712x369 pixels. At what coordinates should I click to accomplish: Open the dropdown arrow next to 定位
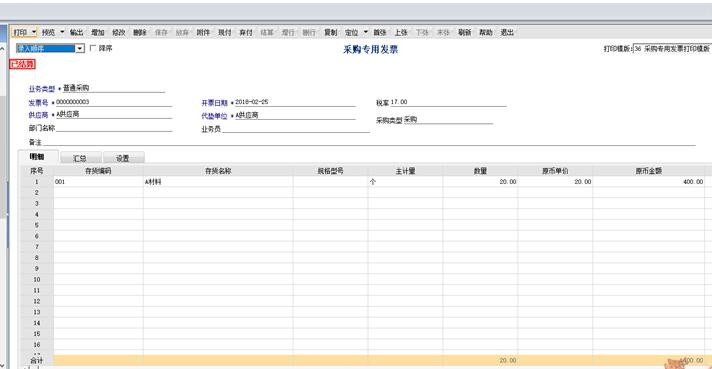click(366, 32)
